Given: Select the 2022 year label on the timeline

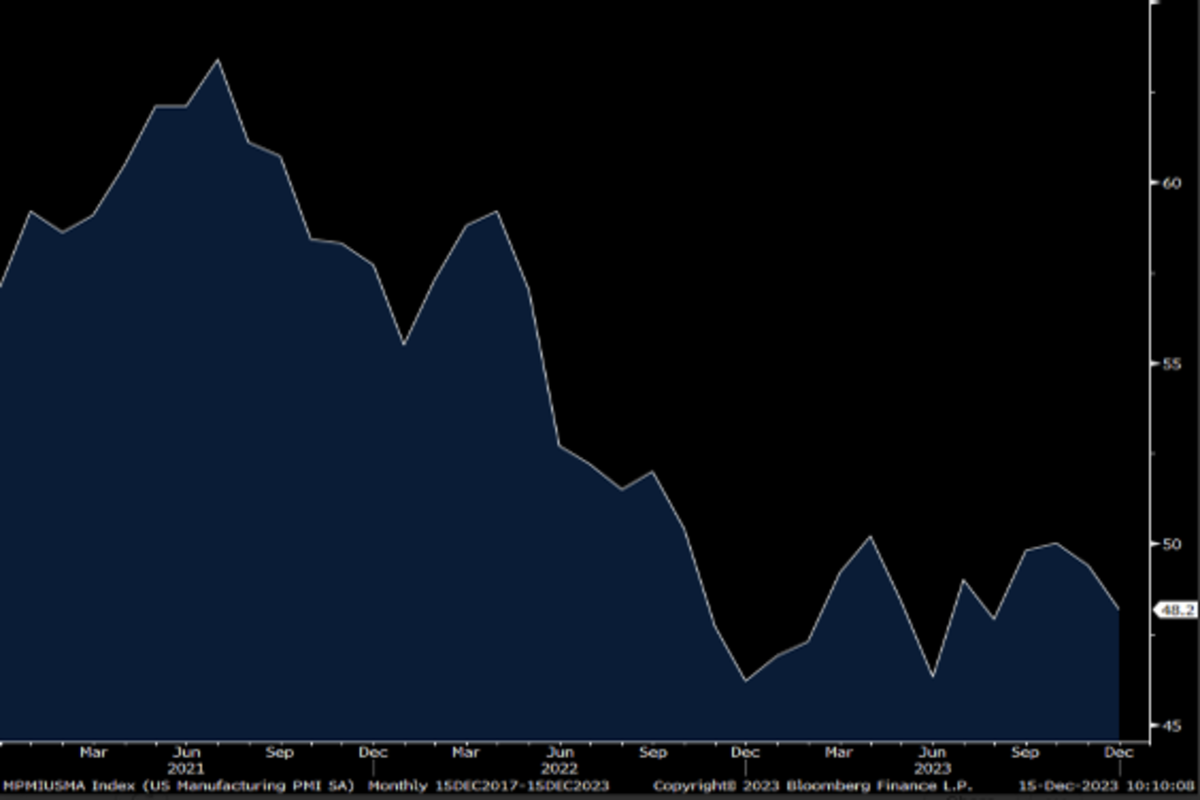Looking at the screenshot, I should [560, 768].
